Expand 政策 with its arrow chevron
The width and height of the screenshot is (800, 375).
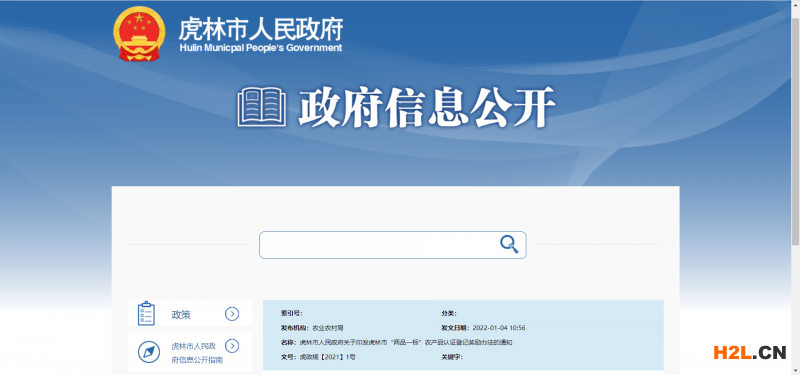[x=232, y=314]
